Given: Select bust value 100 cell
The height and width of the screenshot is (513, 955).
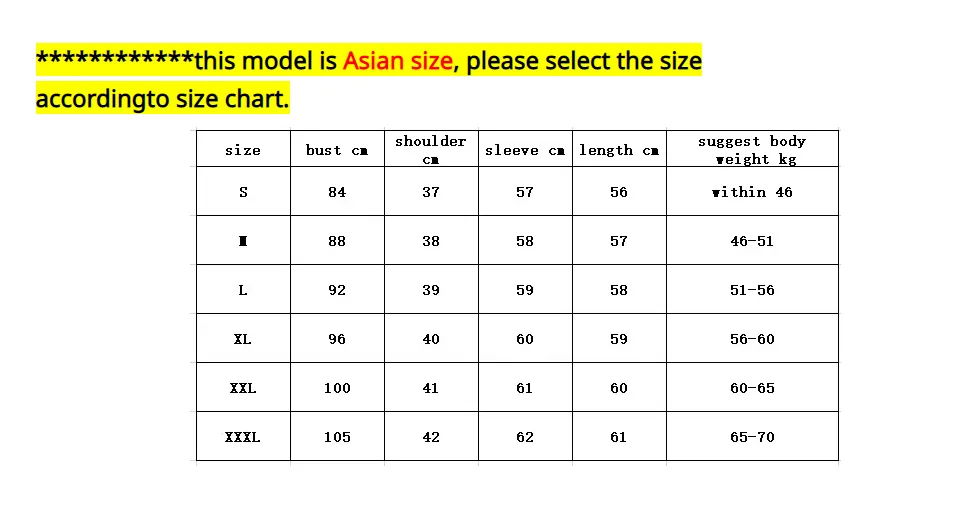Looking at the screenshot, I should (x=337, y=387).
